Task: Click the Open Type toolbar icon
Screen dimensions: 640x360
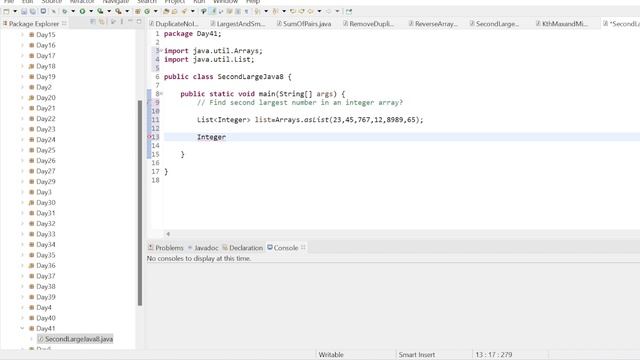Action: point(166,11)
